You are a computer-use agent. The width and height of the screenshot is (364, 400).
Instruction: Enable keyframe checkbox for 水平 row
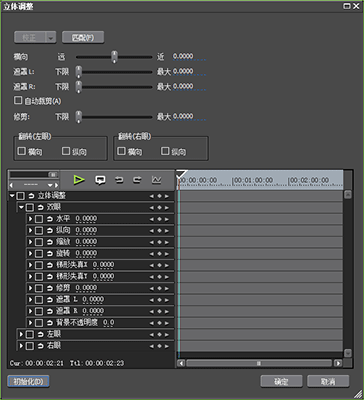click(x=39, y=219)
